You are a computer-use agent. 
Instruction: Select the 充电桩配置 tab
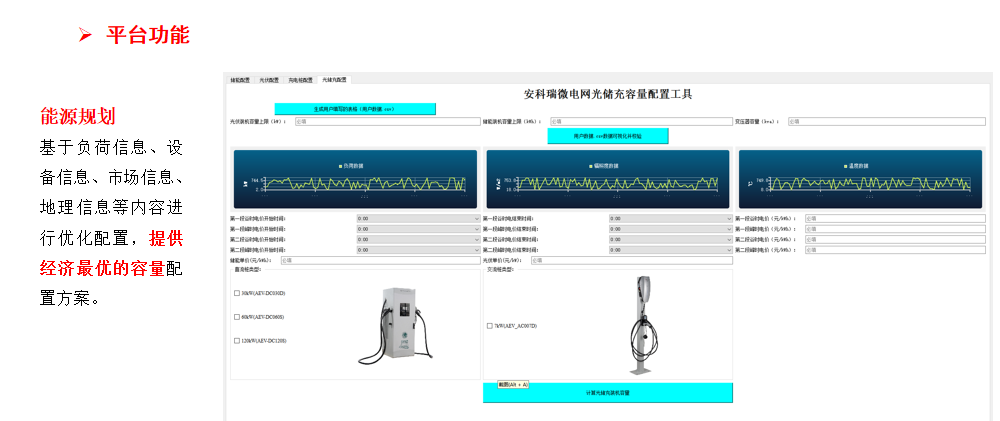click(x=300, y=79)
